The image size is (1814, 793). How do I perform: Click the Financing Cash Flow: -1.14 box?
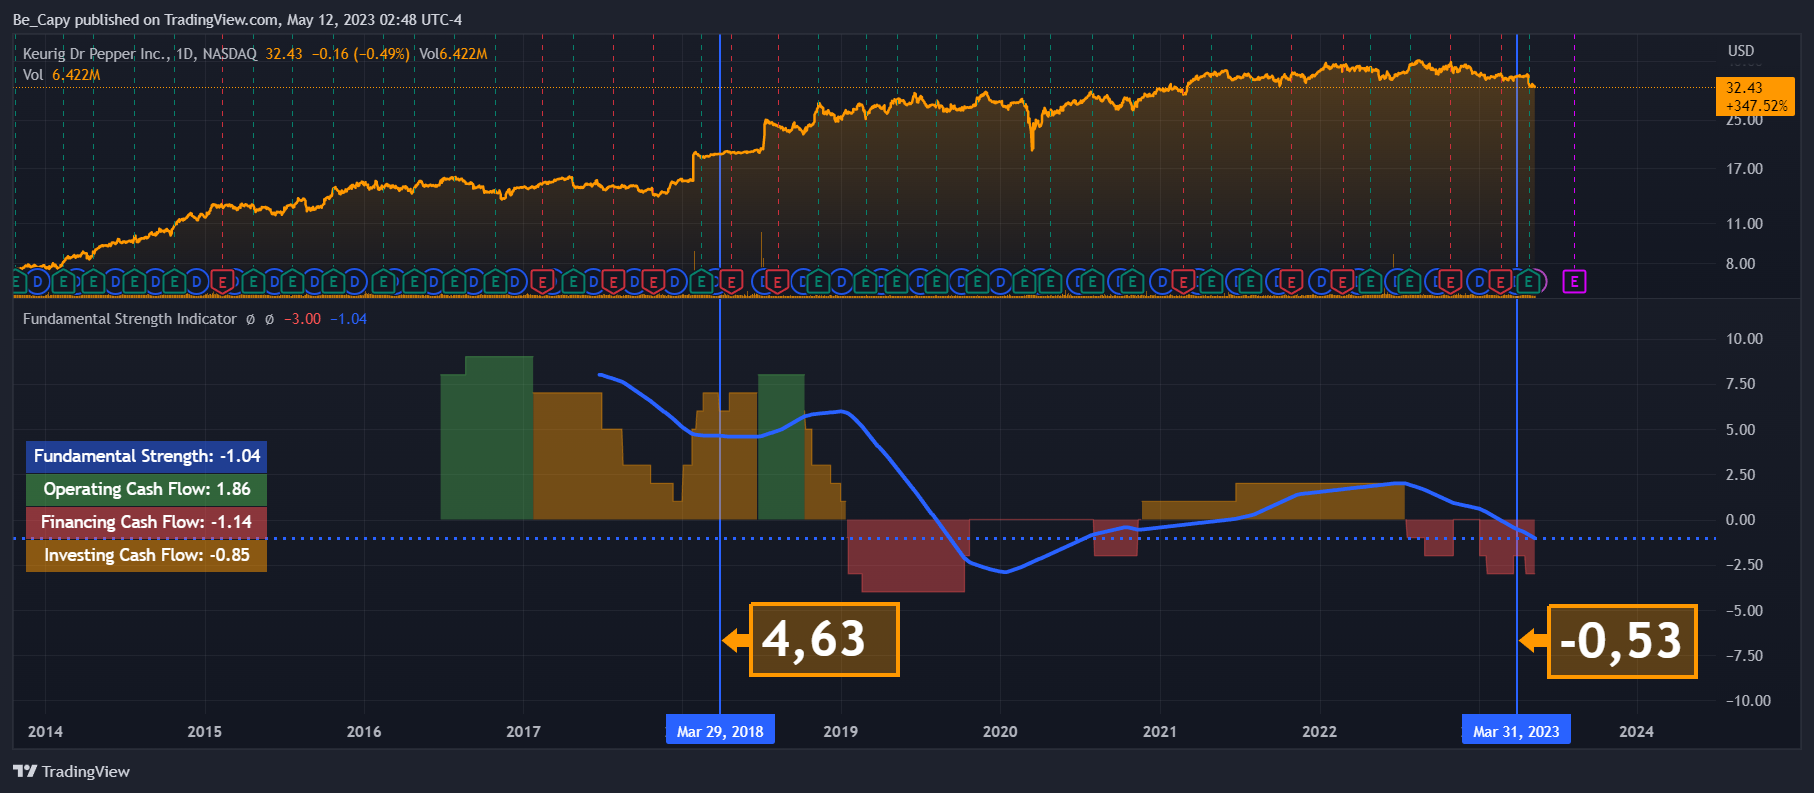pyautogui.click(x=146, y=522)
